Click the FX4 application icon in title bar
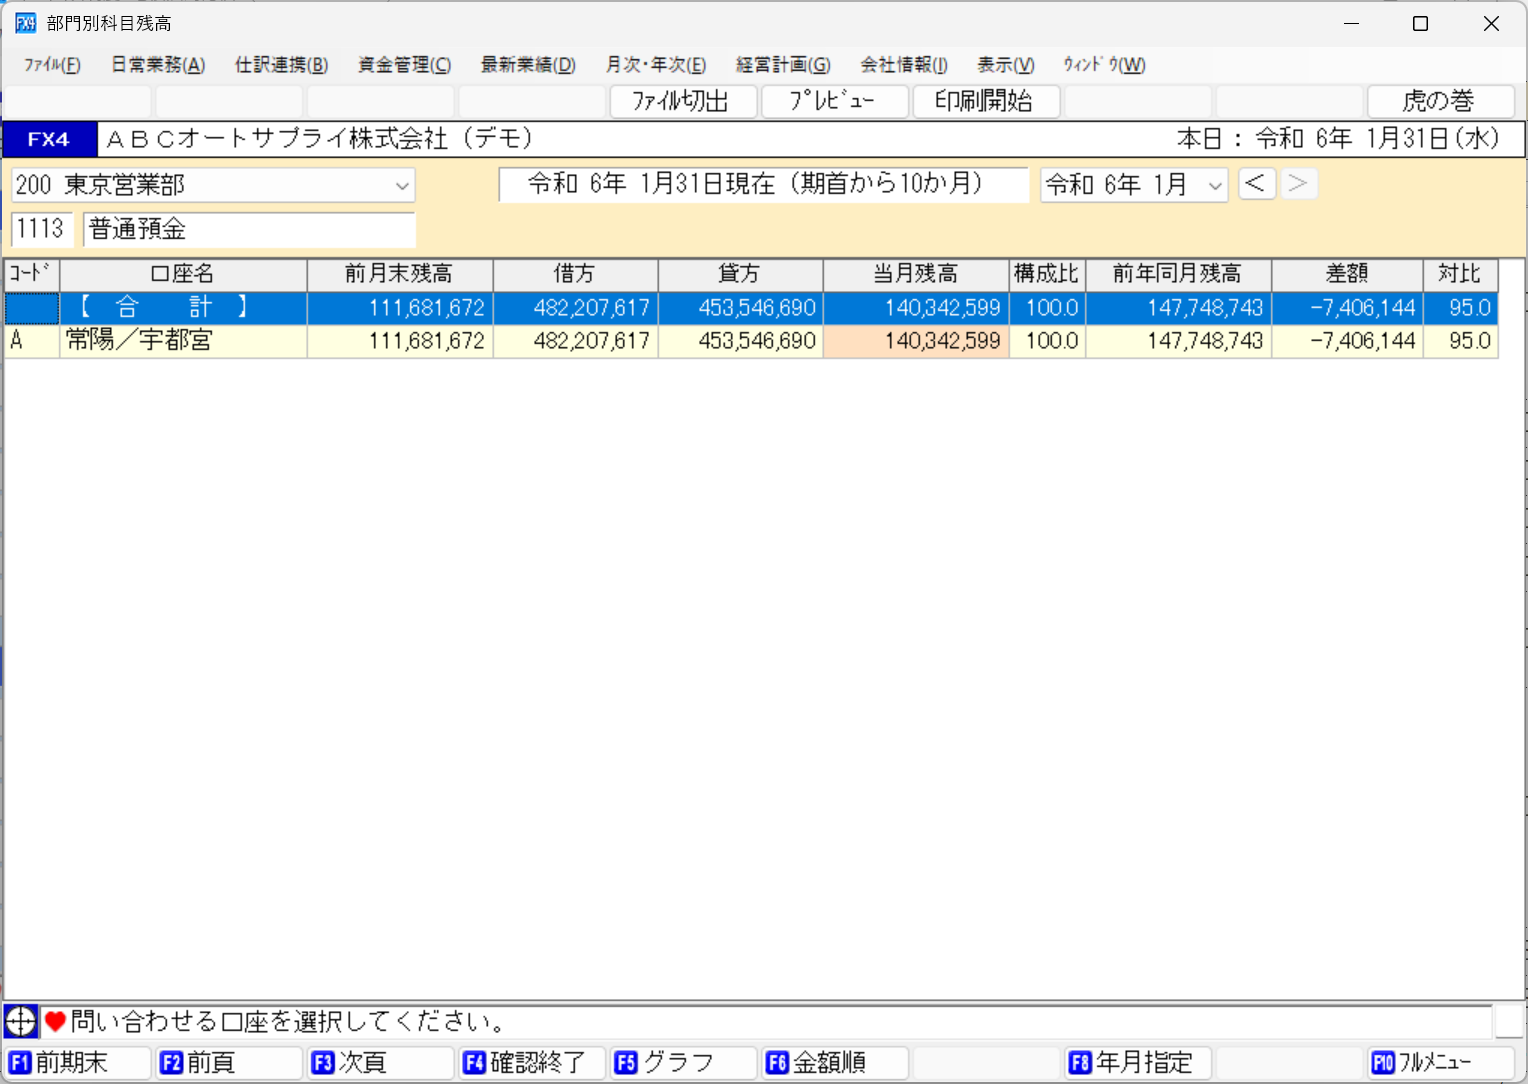Screen dimensions: 1528x1084 click(x=24, y=22)
